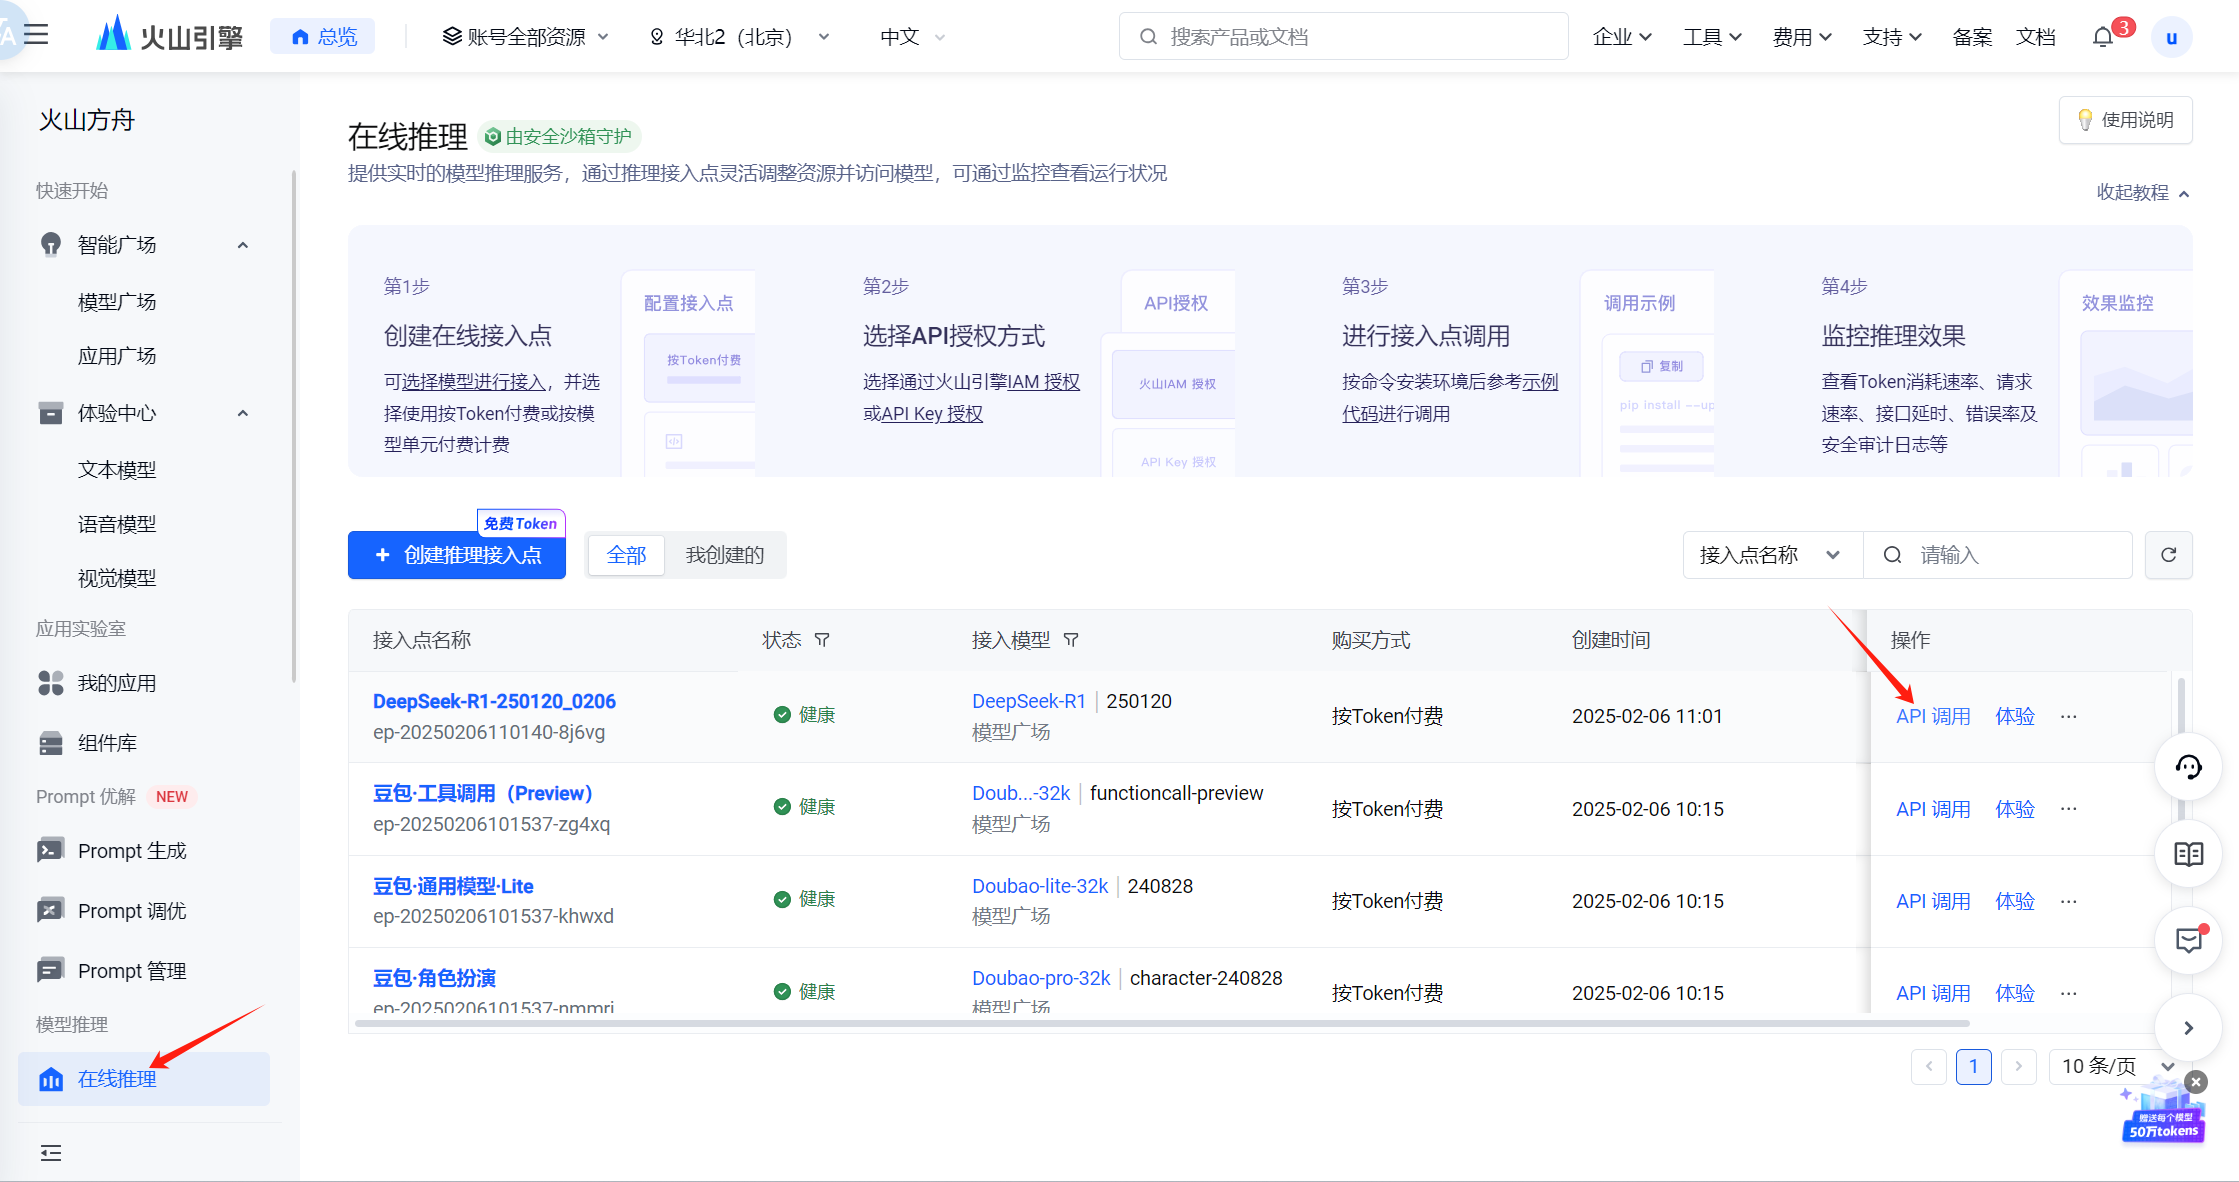Open more actions for 豆包·角色扮演 row
Viewport: 2239px width, 1182px height.
(2069, 993)
